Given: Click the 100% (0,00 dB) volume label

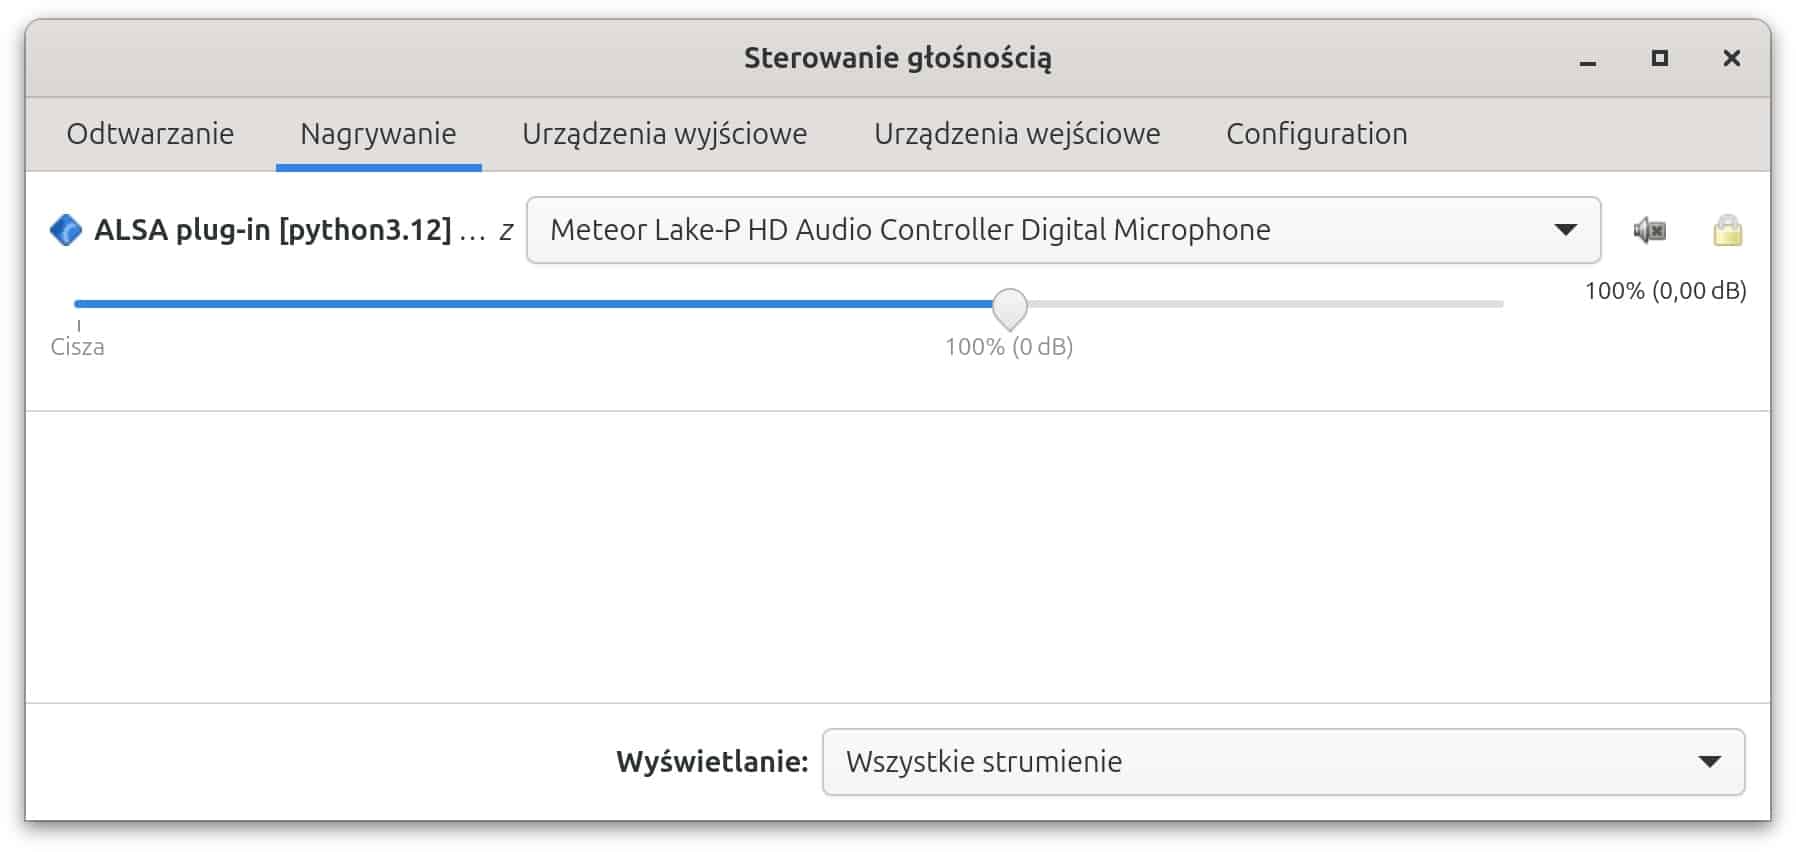Looking at the screenshot, I should tap(1664, 291).
